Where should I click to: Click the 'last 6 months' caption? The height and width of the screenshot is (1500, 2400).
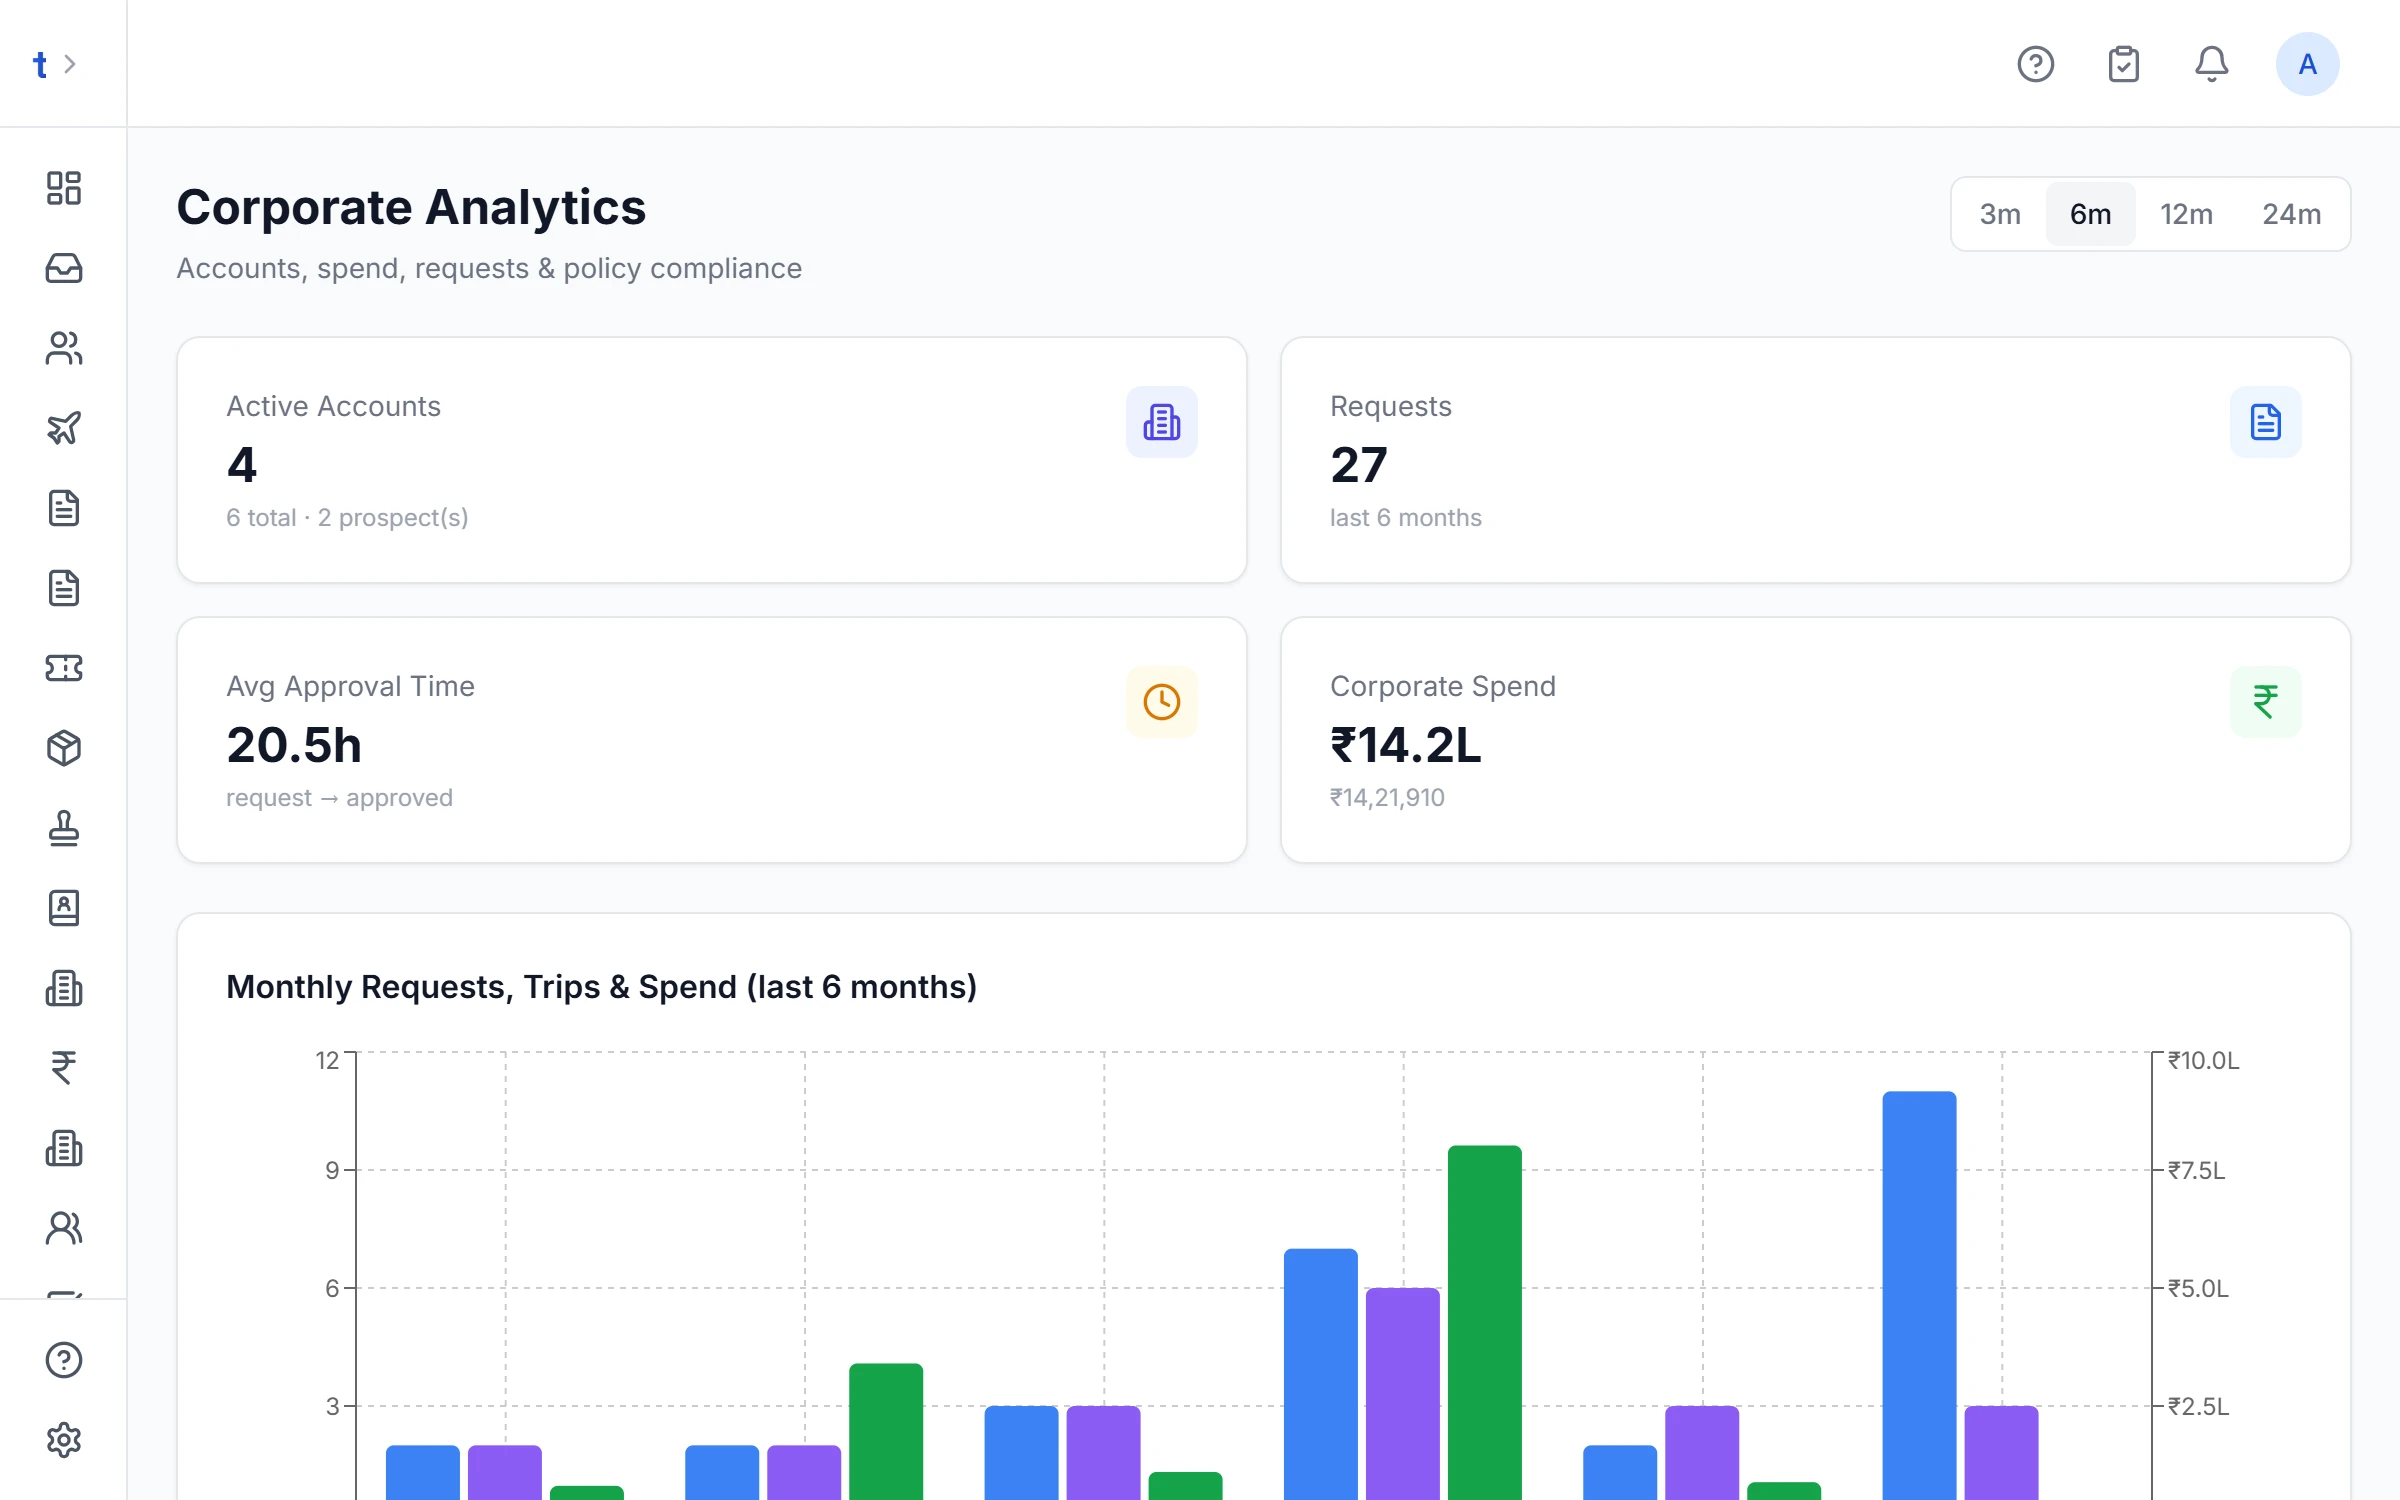(1405, 517)
